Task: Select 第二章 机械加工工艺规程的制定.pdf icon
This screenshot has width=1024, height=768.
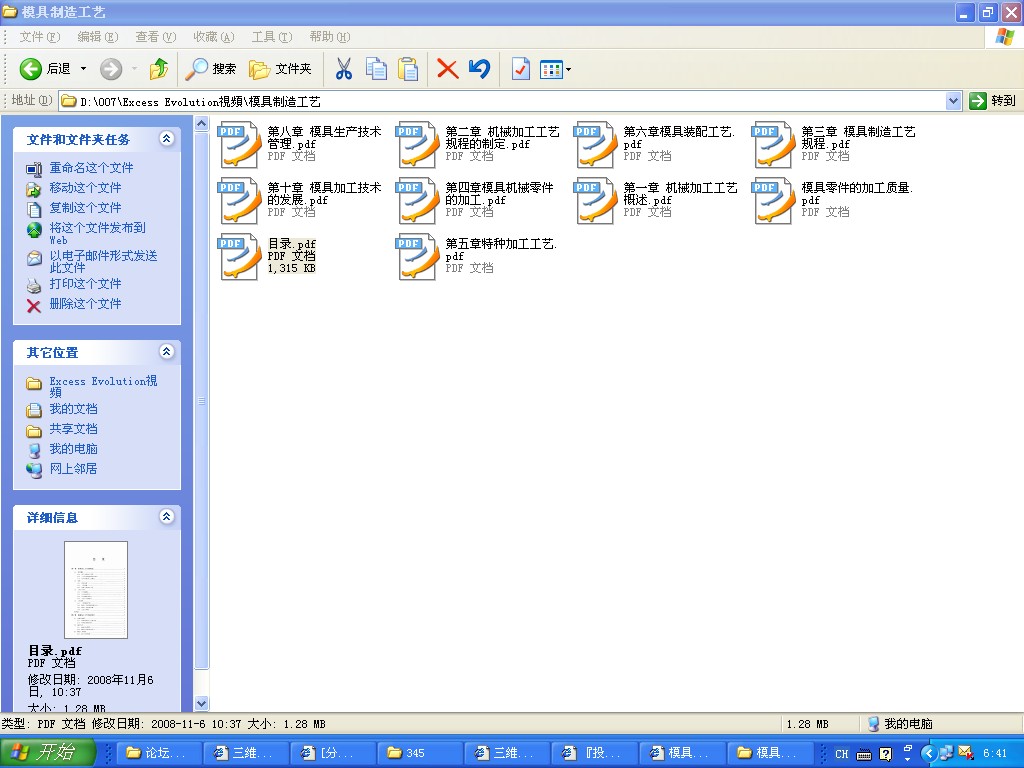Action: [x=417, y=144]
